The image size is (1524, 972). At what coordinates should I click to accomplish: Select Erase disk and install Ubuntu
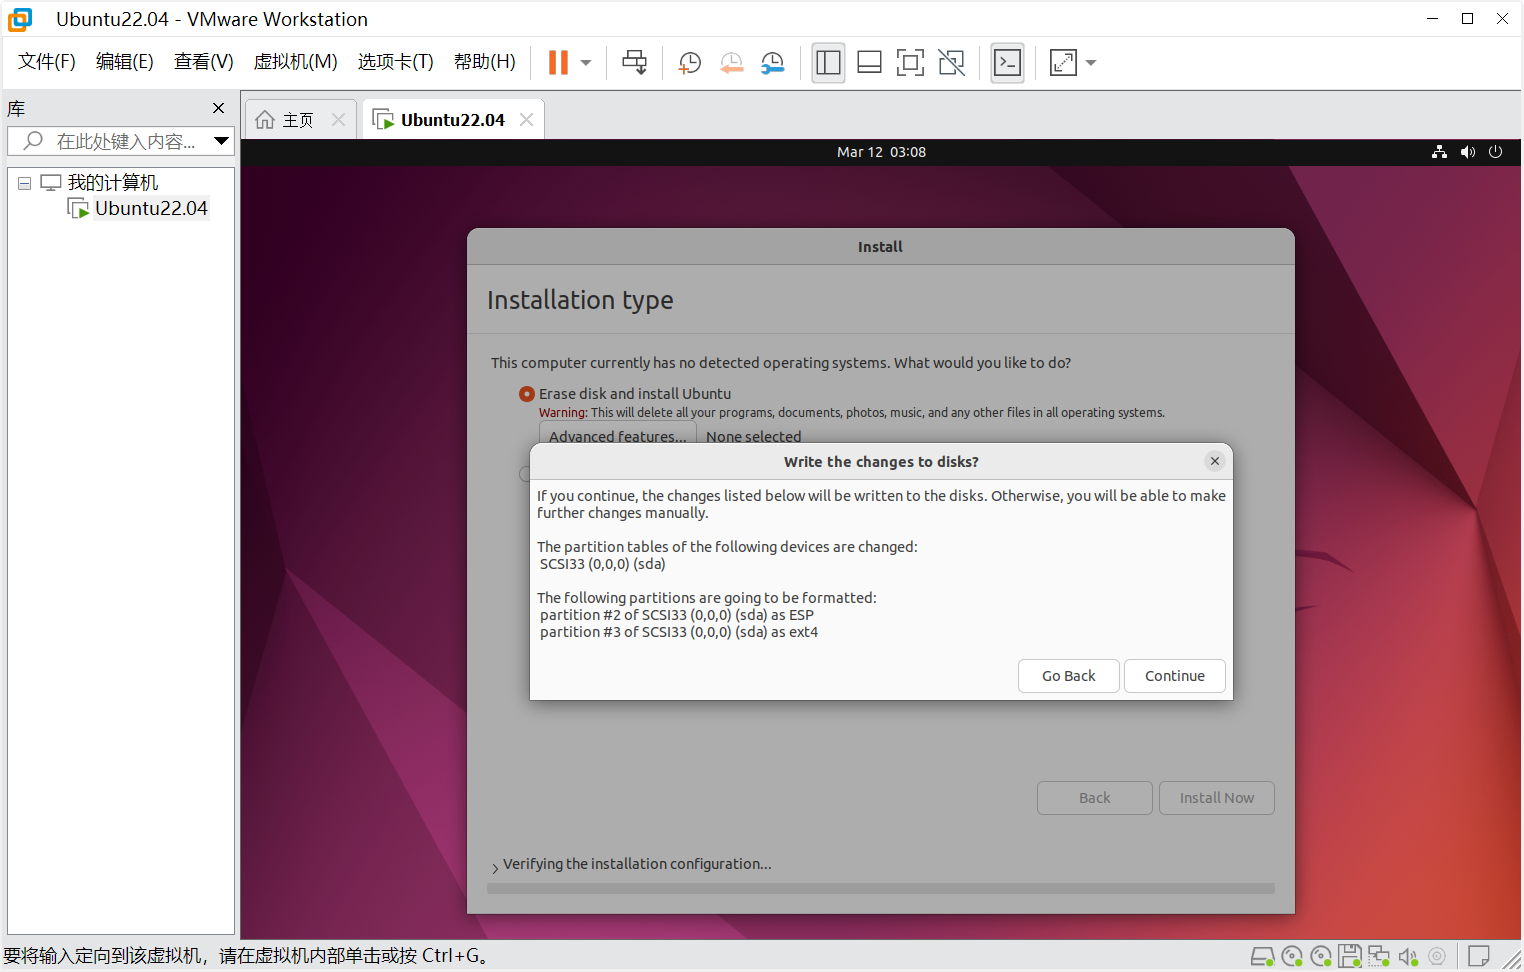[x=527, y=394]
